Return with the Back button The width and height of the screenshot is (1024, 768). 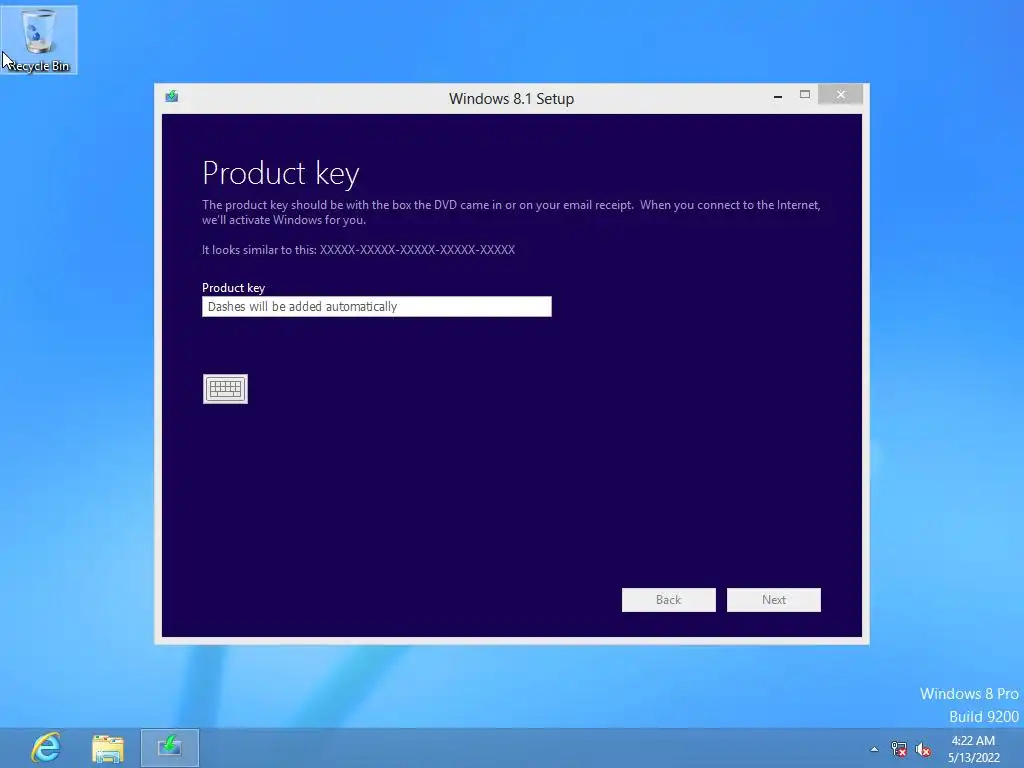tap(669, 600)
